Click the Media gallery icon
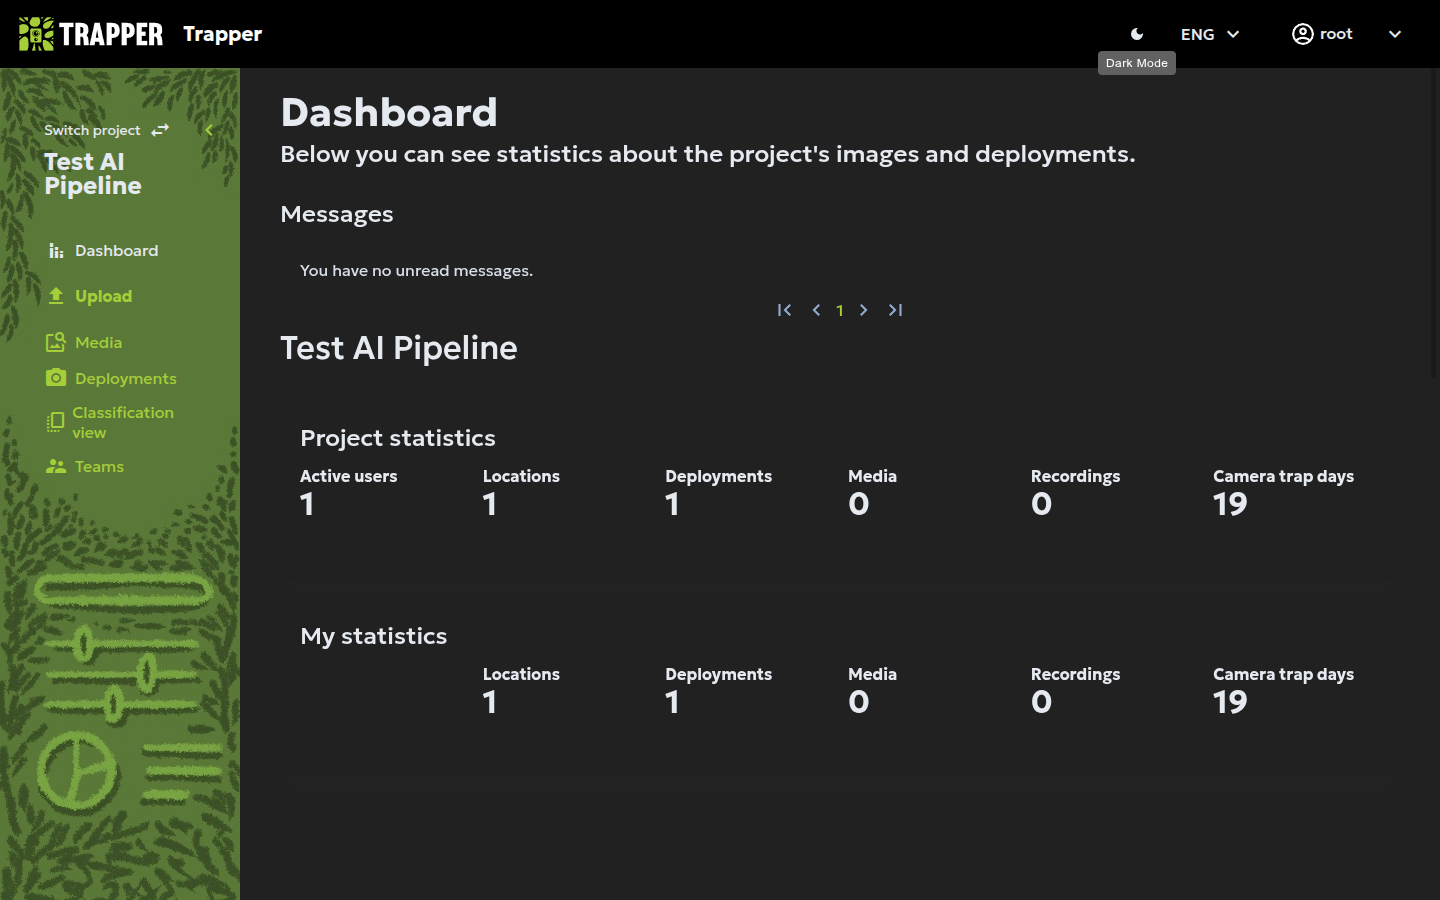Viewport: 1440px width, 900px height. tap(56, 342)
